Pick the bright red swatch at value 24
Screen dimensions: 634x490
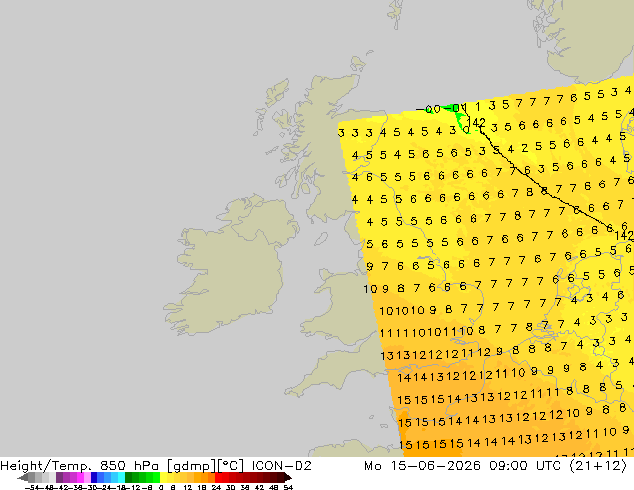click(218, 477)
